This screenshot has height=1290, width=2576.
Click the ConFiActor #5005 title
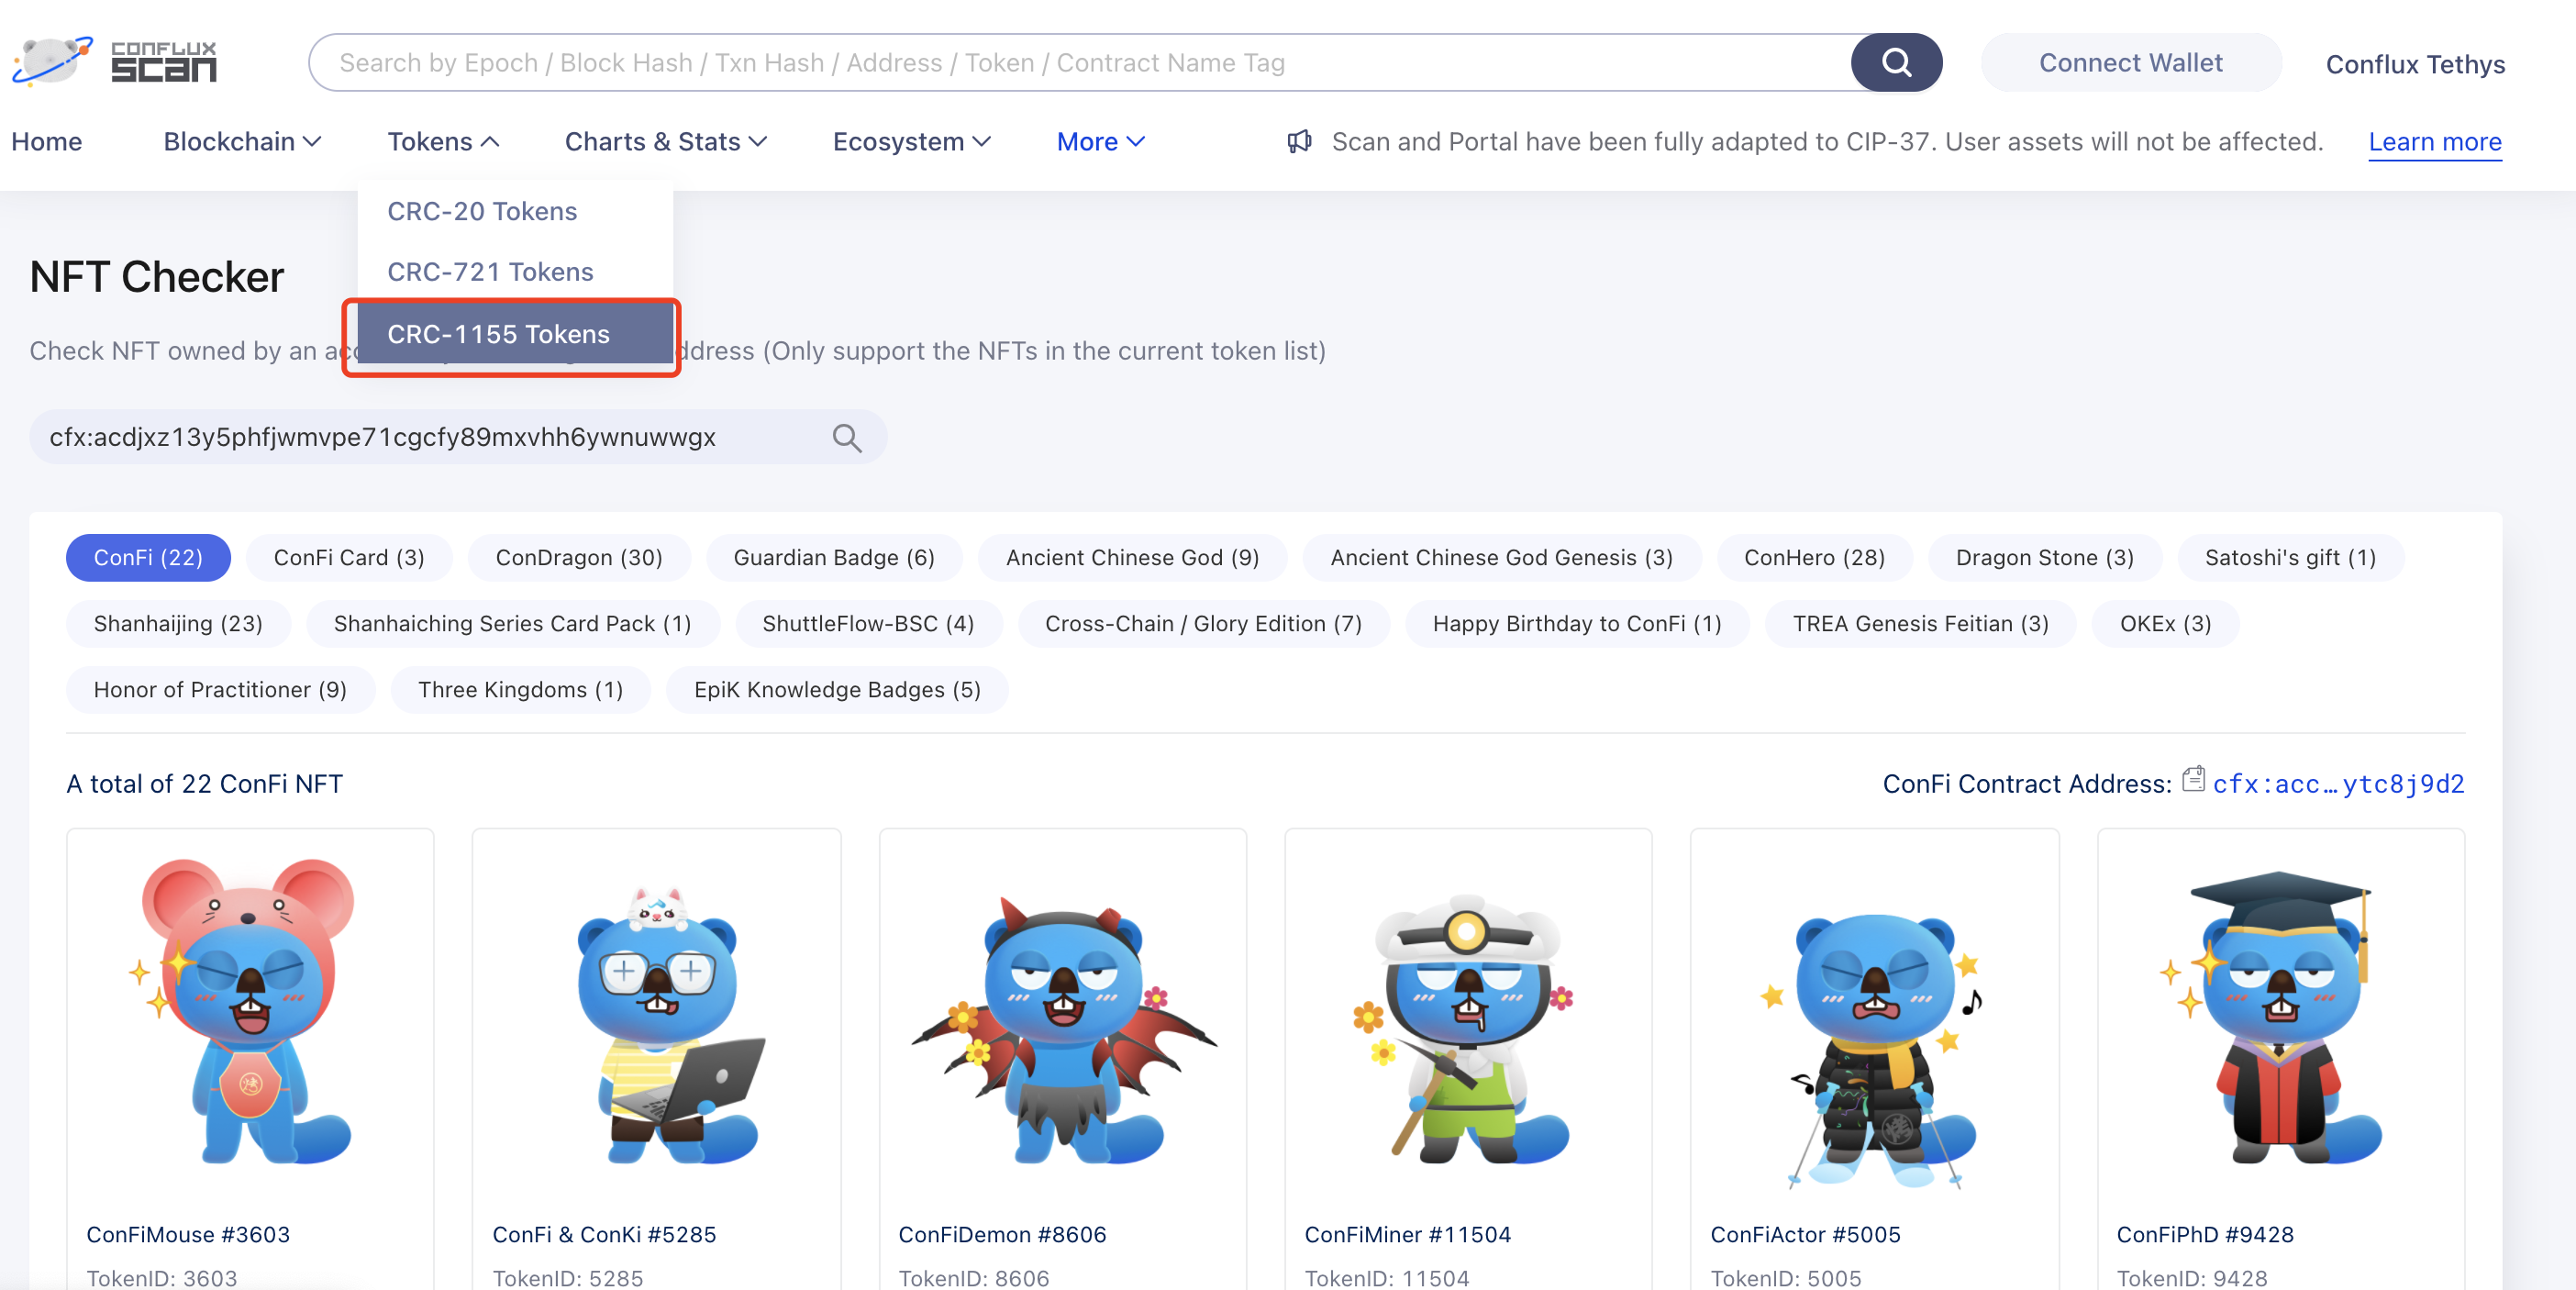pyautogui.click(x=1805, y=1234)
